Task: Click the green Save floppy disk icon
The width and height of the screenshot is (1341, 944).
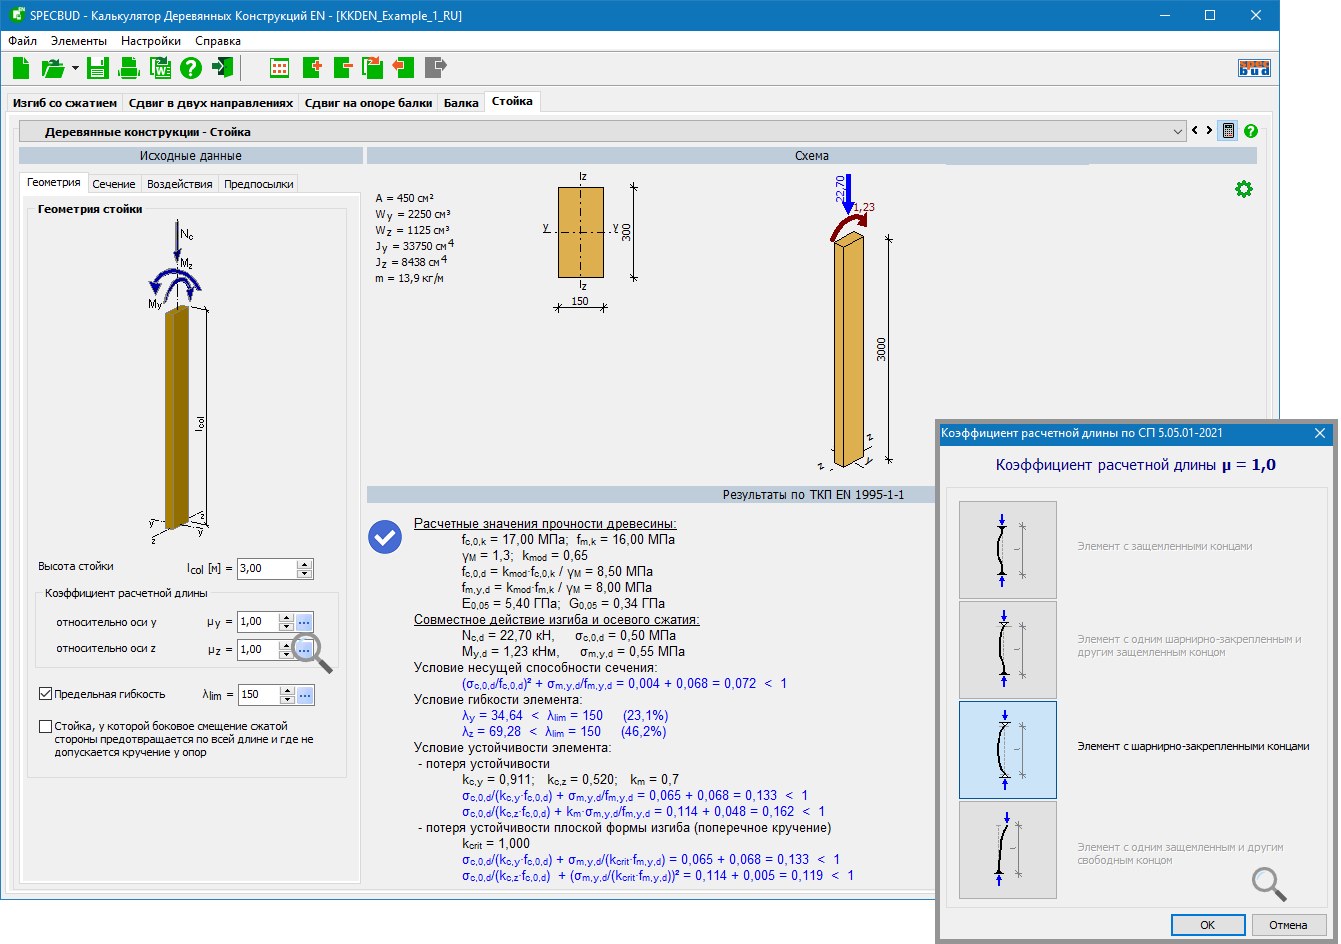Action: pyautogui.click(x=97, y=68)
